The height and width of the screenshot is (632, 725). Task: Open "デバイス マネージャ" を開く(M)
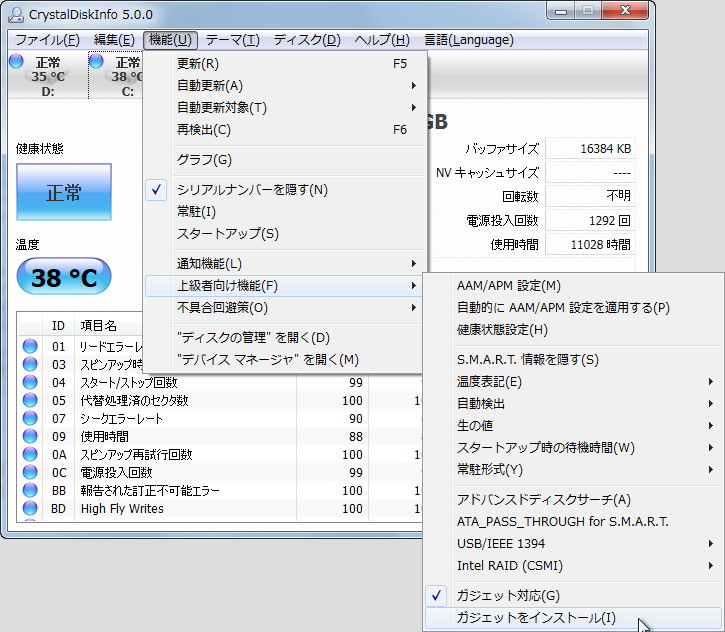click(284, 360)
